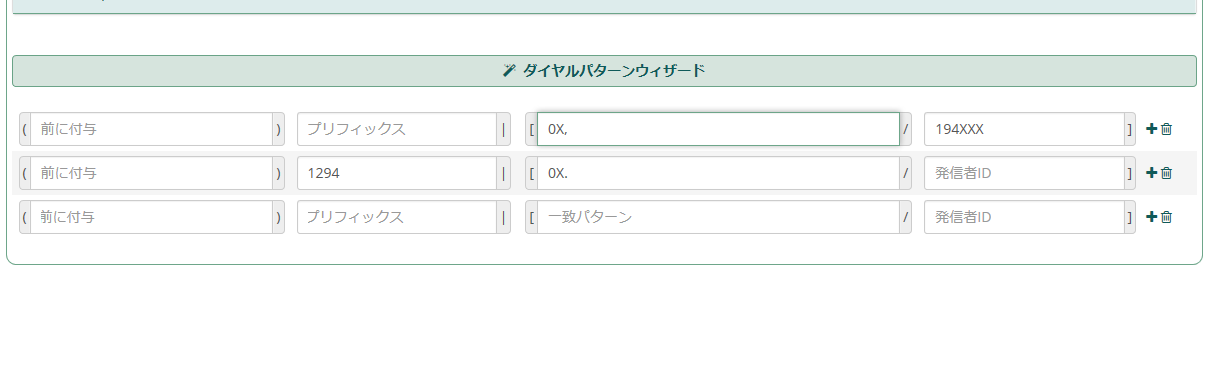Screen dimensions: 1224x380
Task: Add row after the 1294 prefix row
Action: pos(1151,173)
